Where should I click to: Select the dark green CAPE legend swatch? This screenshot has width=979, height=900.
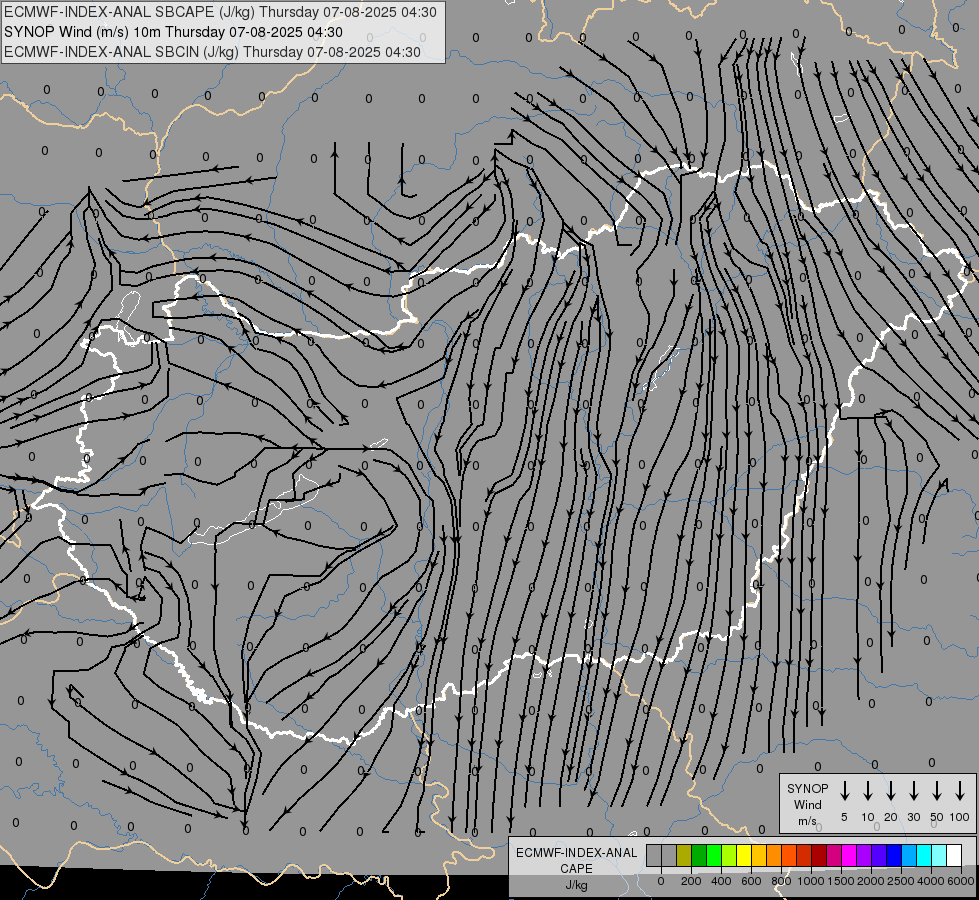[699, 855]
